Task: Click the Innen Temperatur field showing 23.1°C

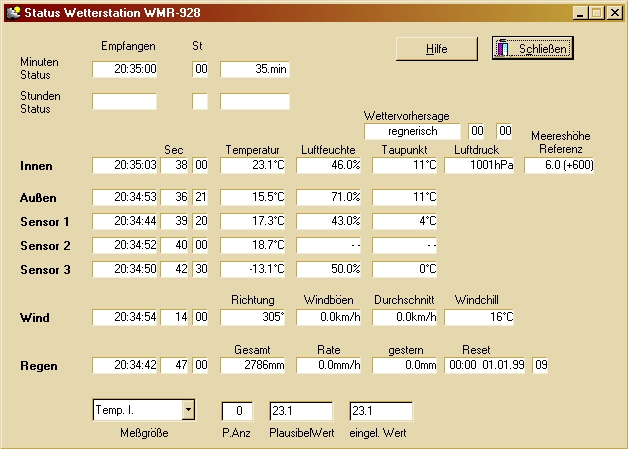Action: (254, 165)
